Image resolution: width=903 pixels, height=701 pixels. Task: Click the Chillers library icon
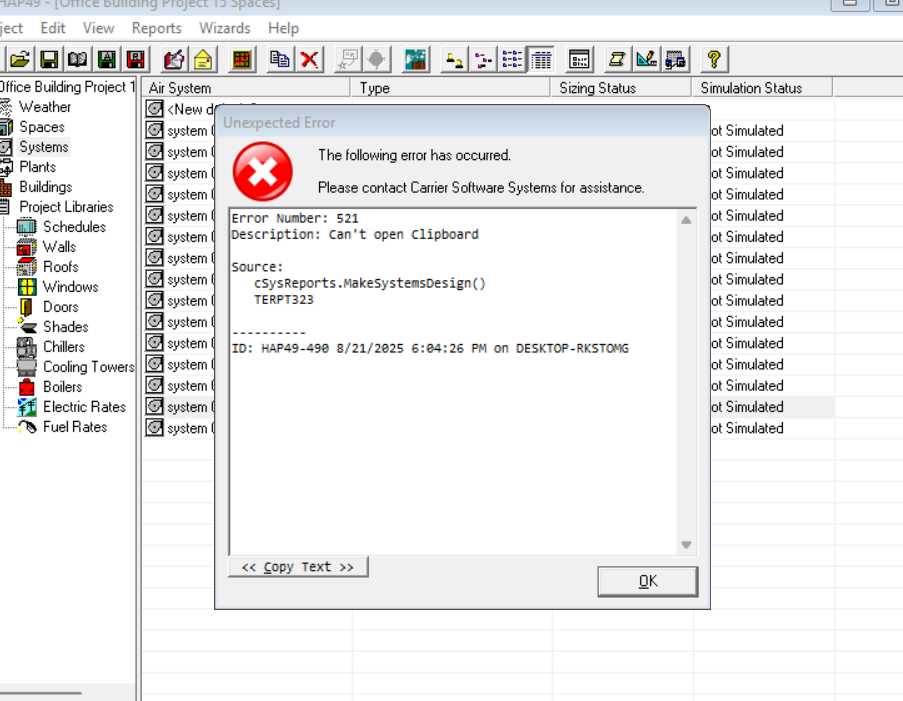[x=26, y=347]
